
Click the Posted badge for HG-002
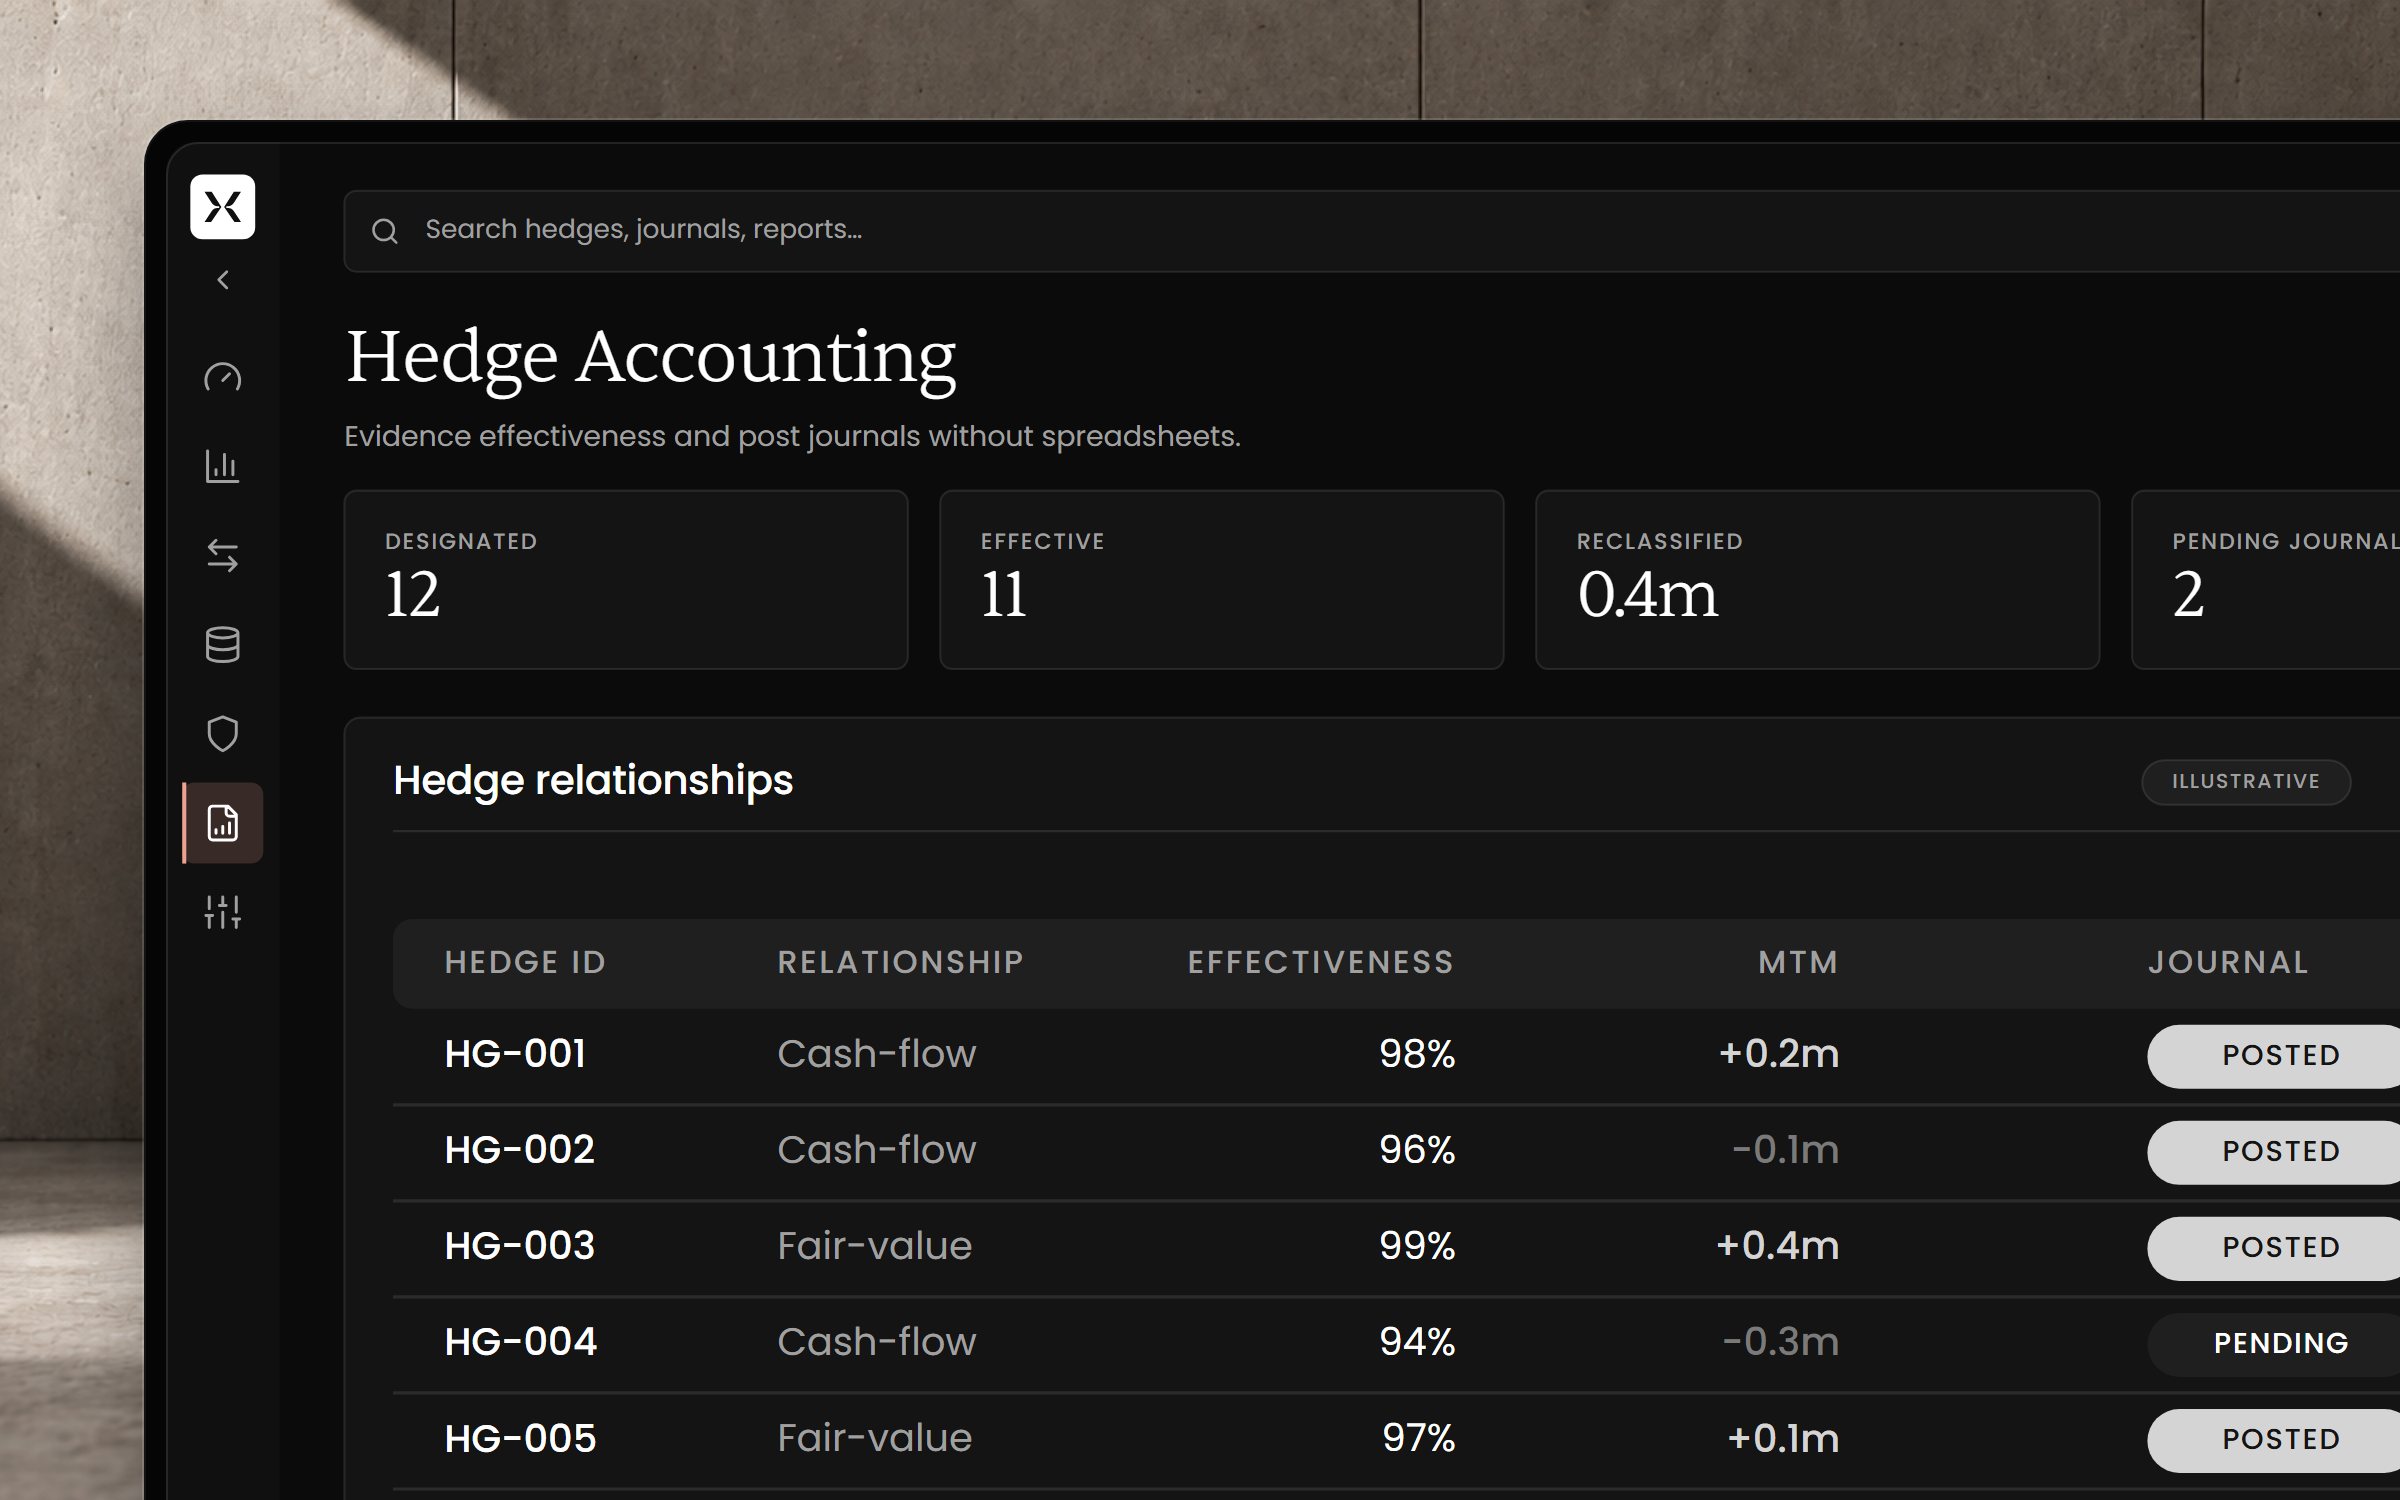point(2274,1152)
